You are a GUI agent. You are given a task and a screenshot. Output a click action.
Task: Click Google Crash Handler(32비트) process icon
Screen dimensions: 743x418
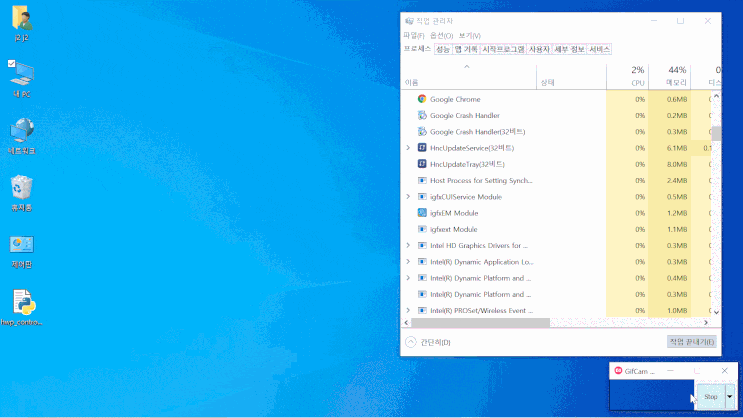pos(422,131)
